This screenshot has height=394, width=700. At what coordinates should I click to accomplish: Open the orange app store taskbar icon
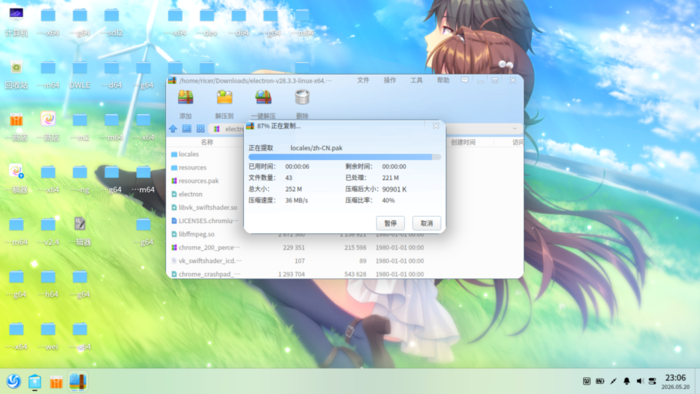tap(56, 381)
